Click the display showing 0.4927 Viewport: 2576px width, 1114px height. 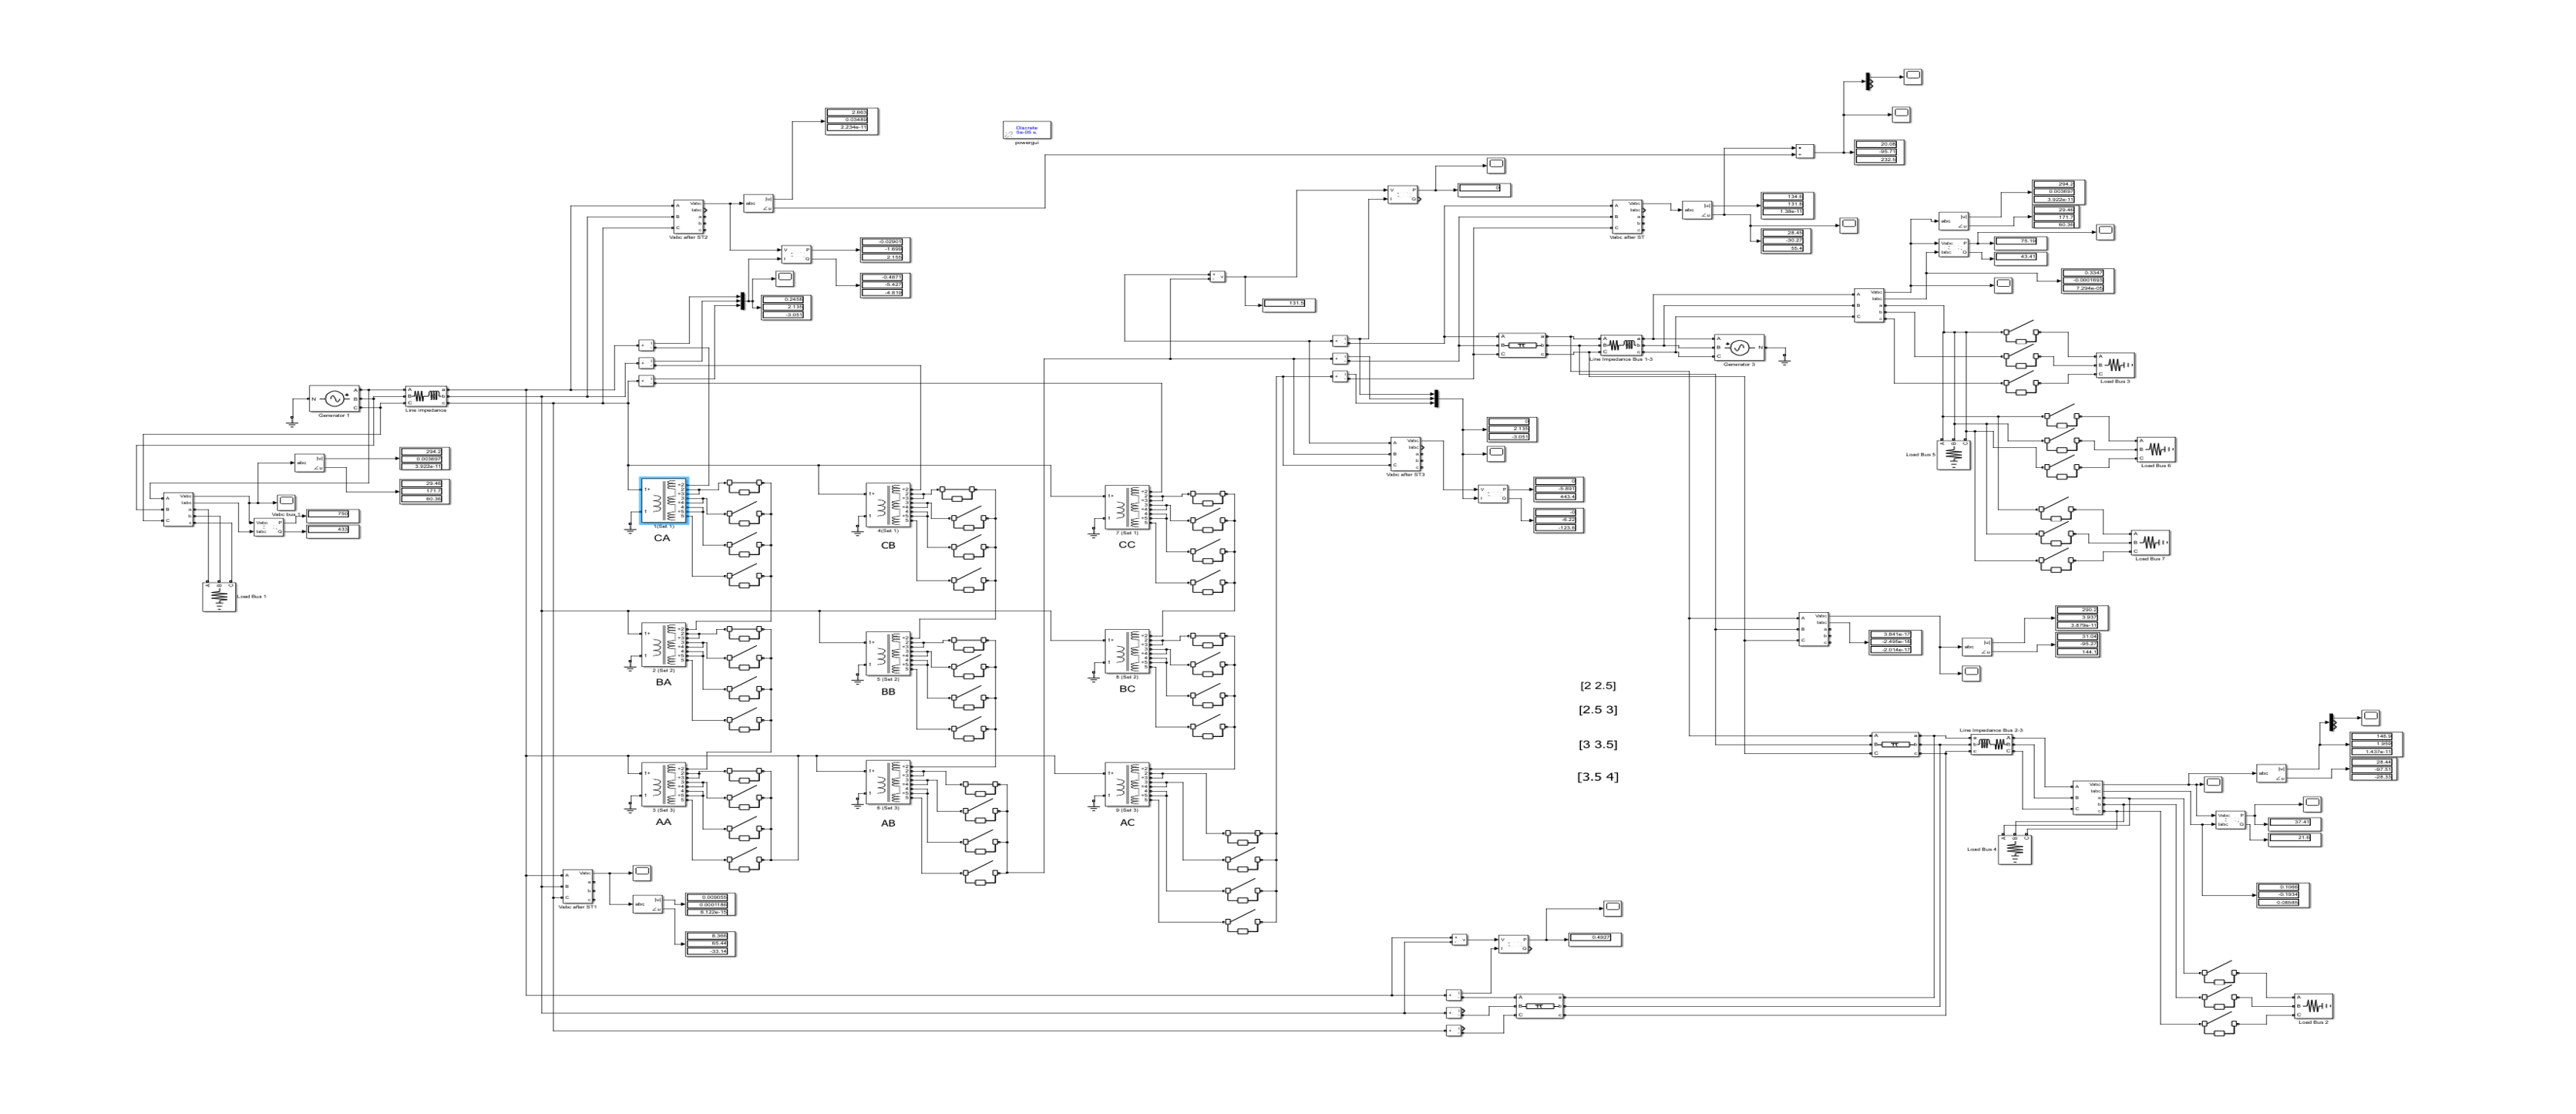click(1595, 939)
